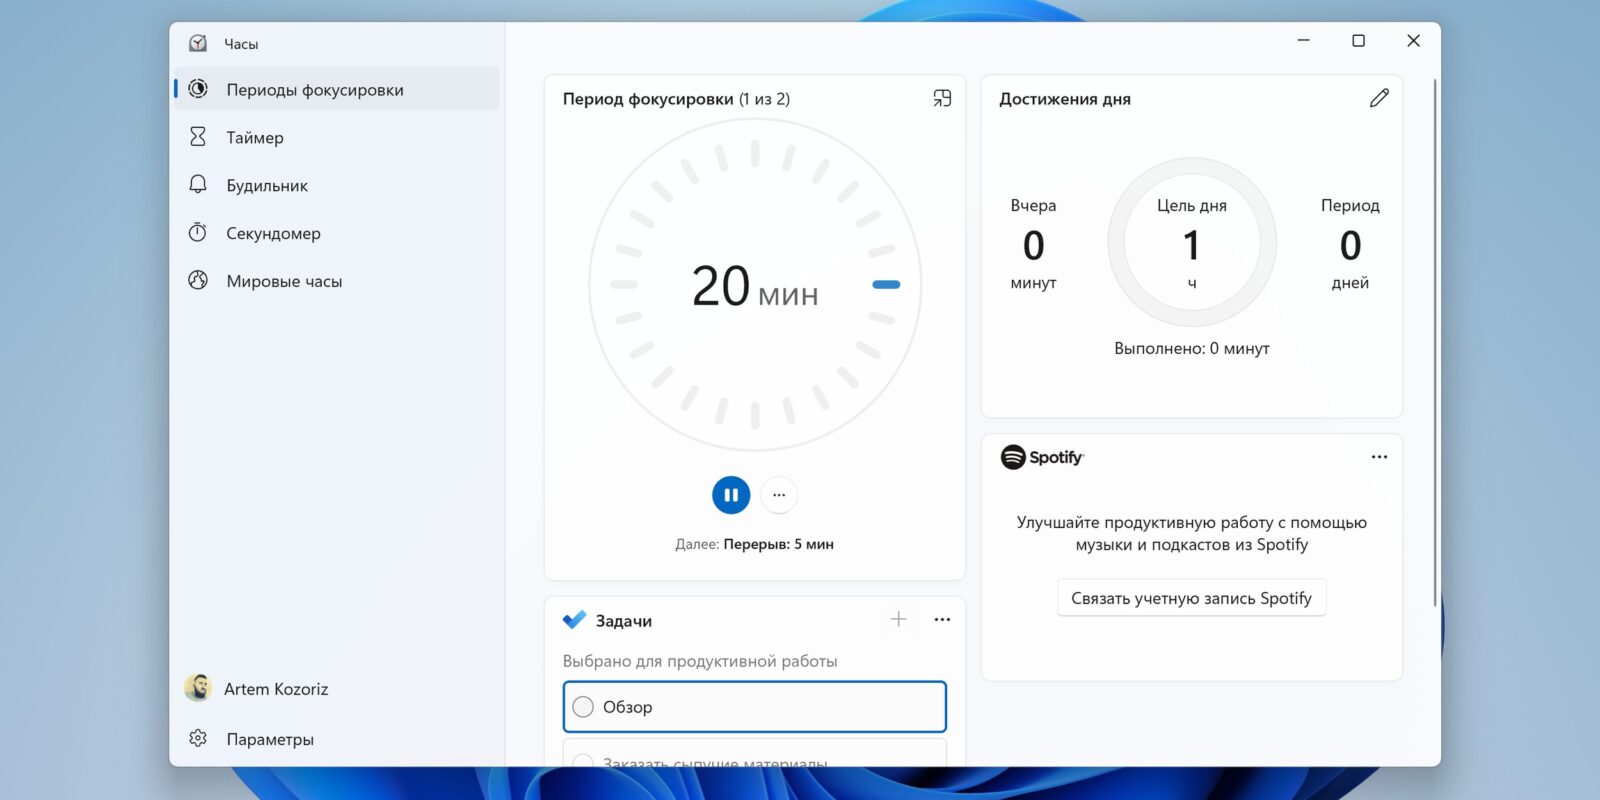Viewport: 1600px width, 800px height.
Task: Maximize the Clock app window
Action: coord(1358,41)
